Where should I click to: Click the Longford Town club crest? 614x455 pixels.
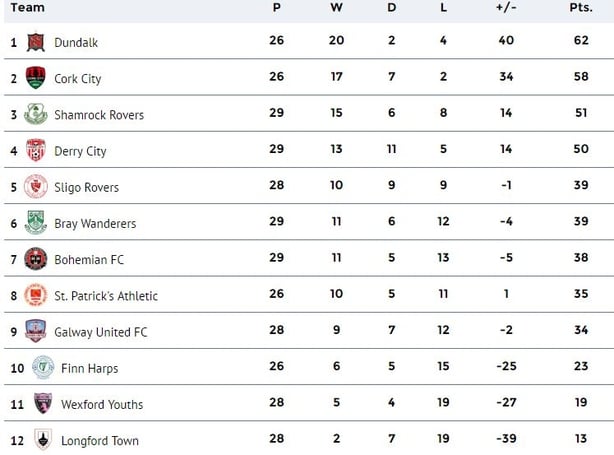click(43, 439)
